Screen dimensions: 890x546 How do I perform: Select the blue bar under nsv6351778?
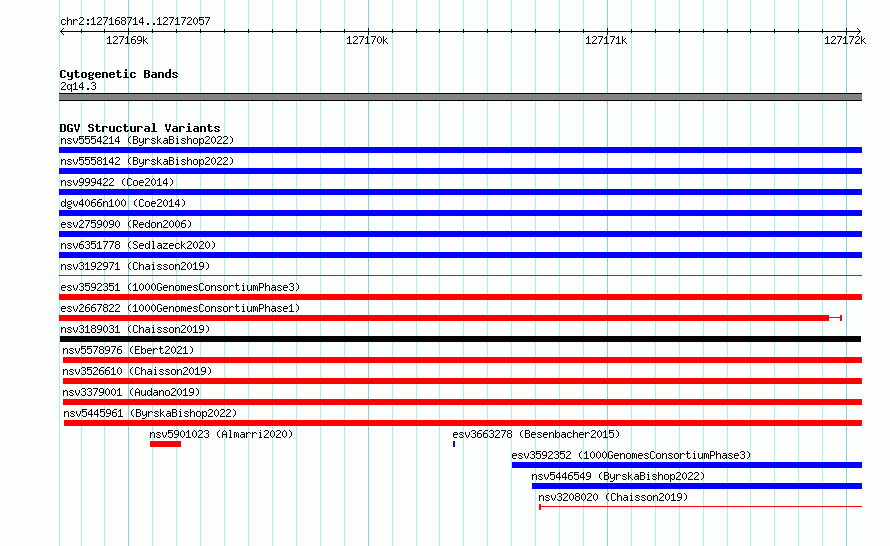460,255
